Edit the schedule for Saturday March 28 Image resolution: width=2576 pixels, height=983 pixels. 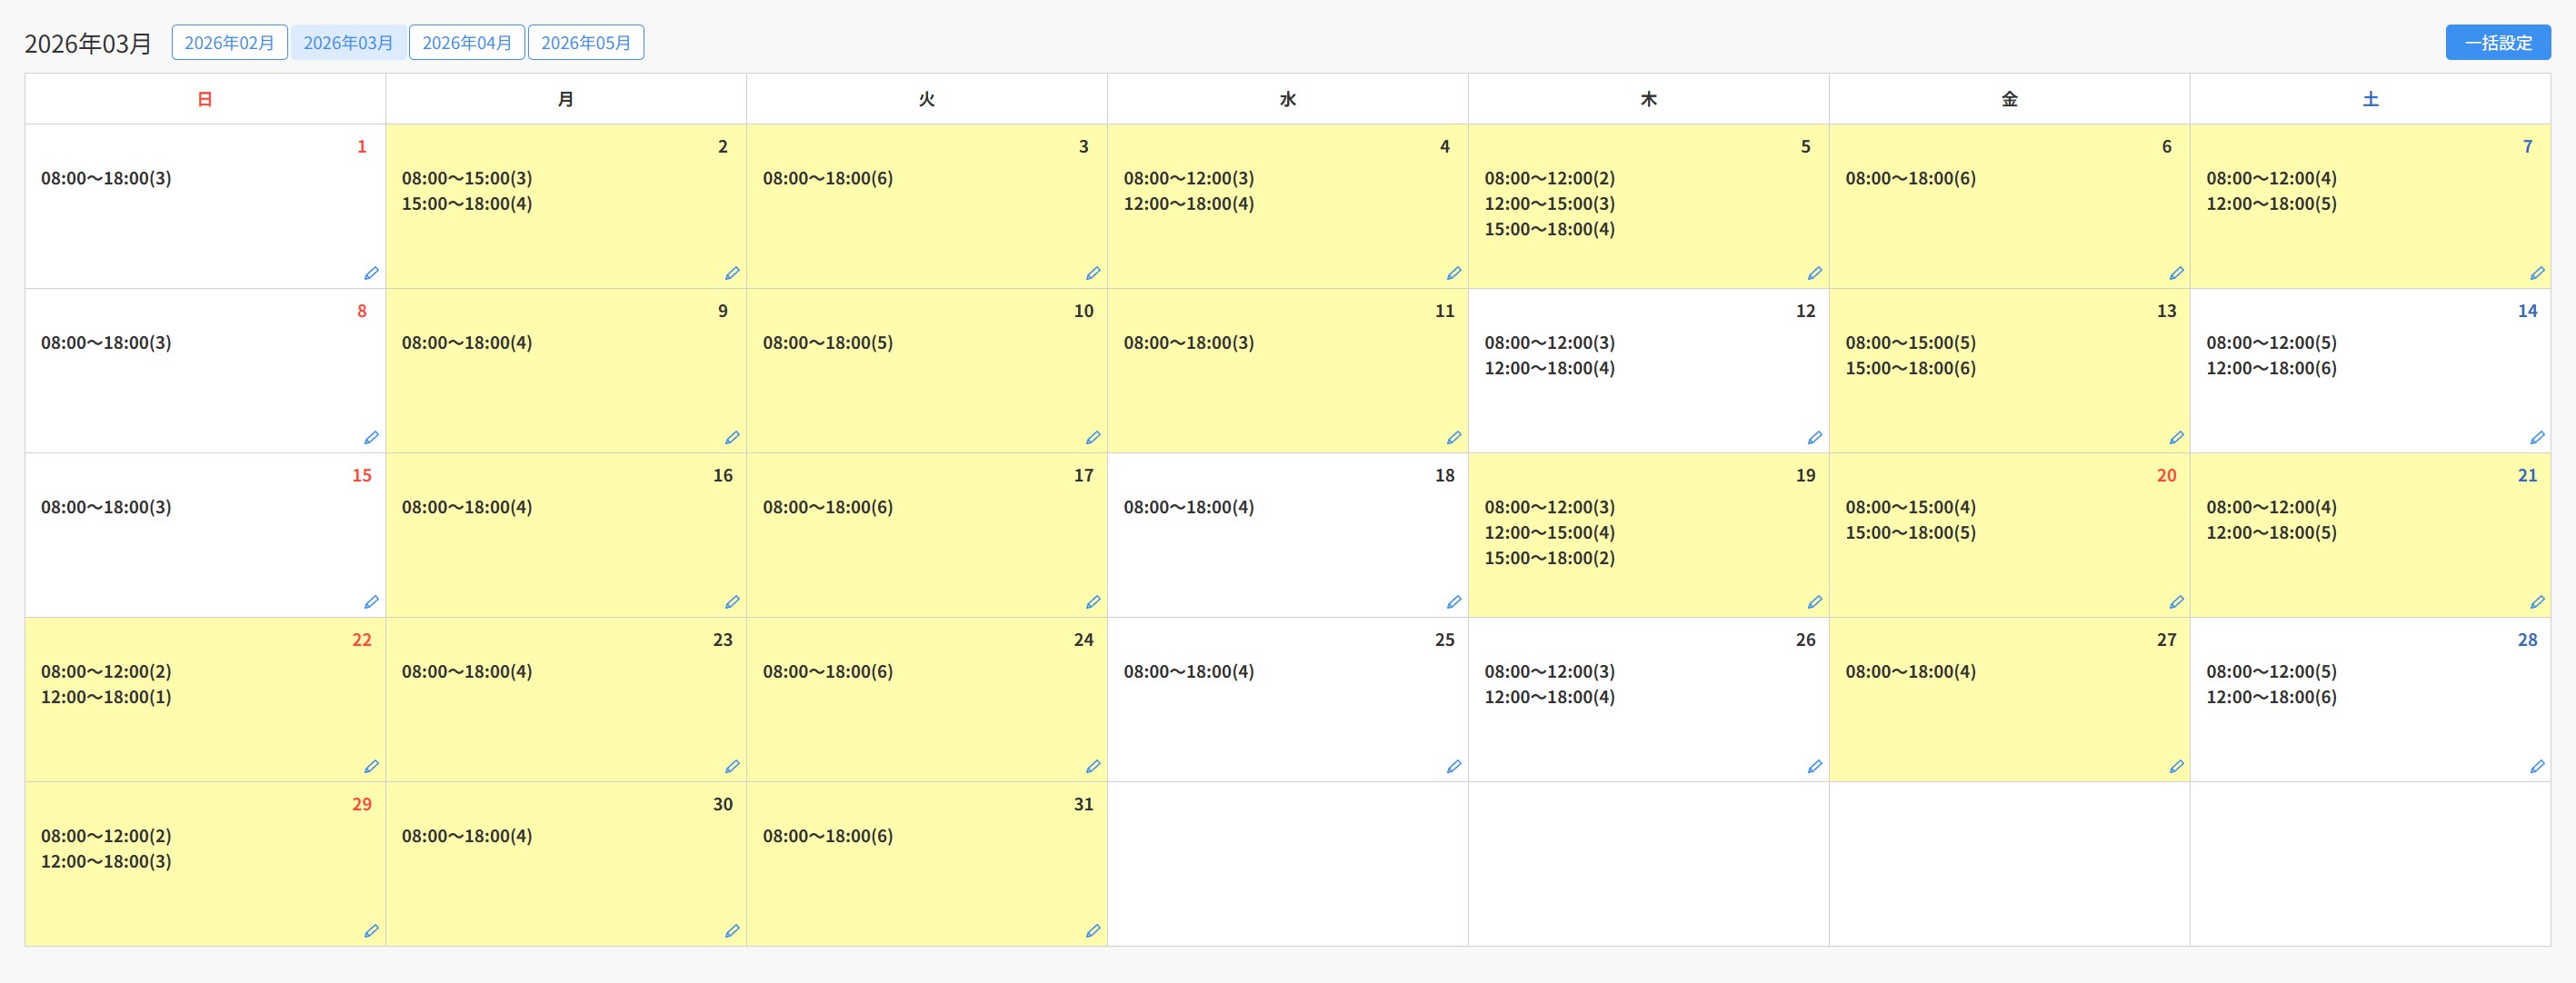2536,766
